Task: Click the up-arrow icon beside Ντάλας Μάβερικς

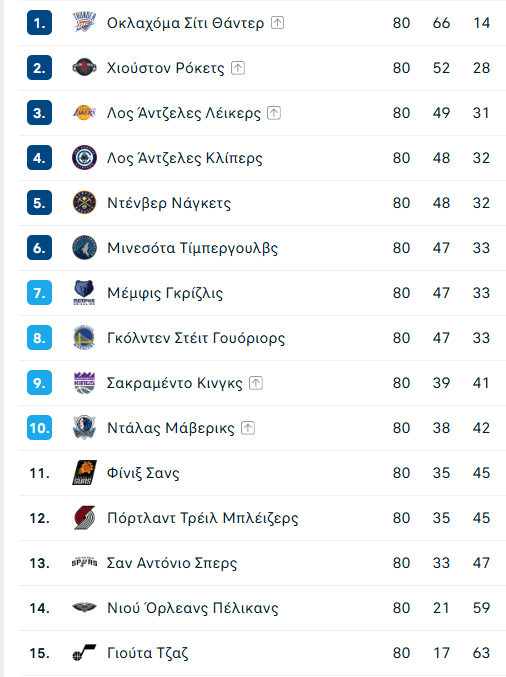Action: (x=248, y=428)
